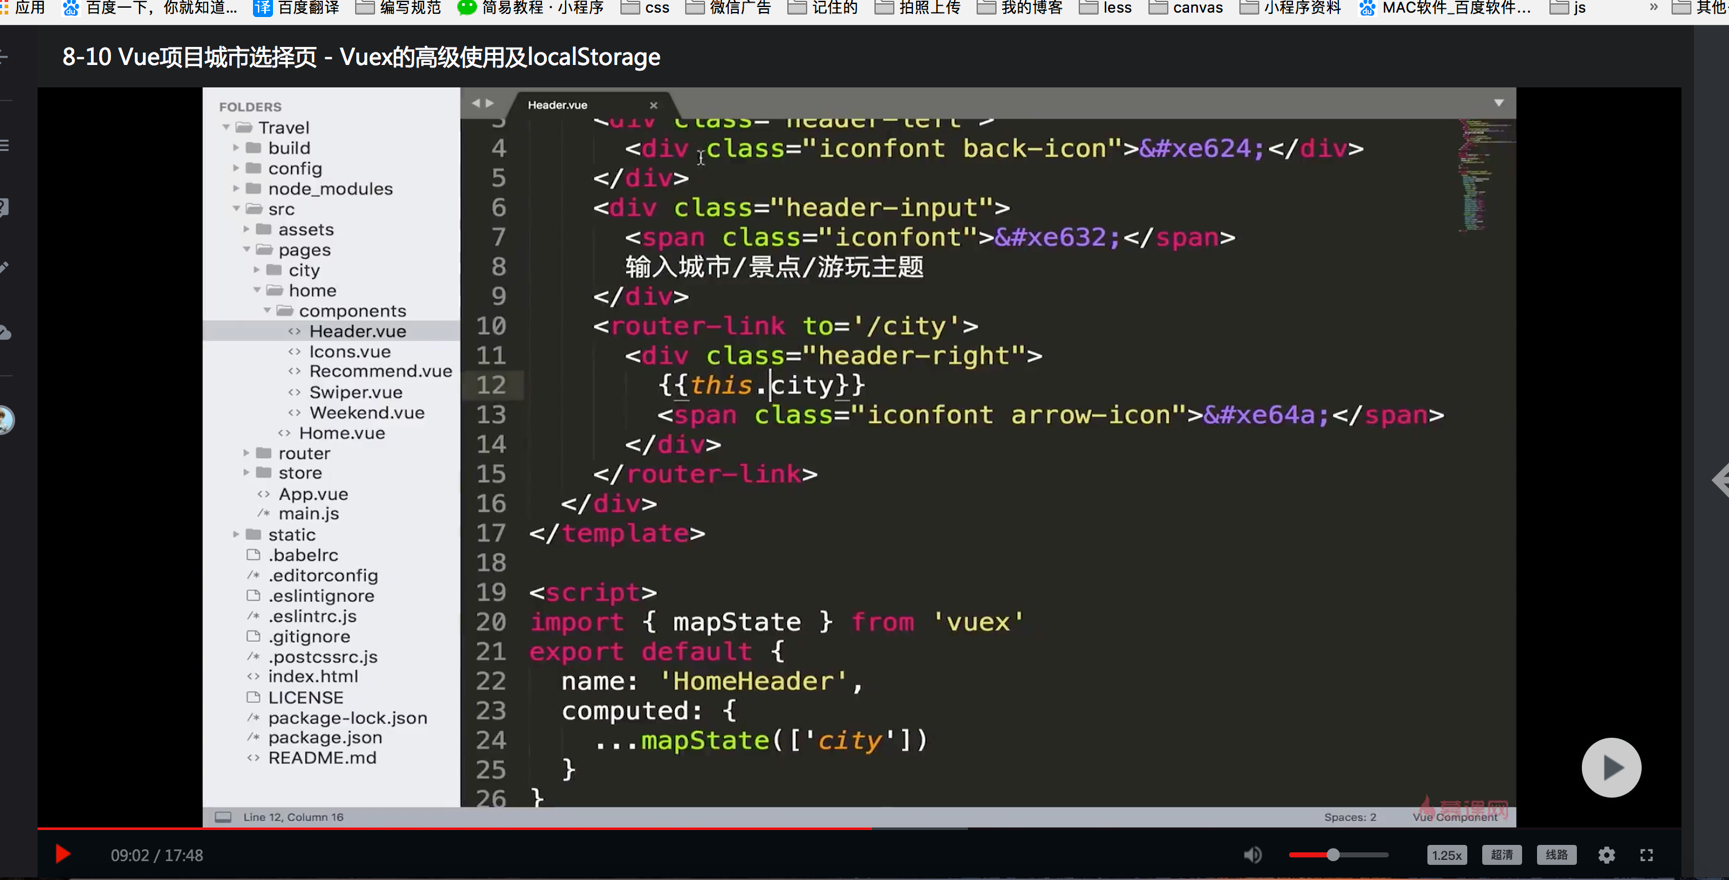This screenshot has height=880, width=1729.
Task: Open Weekend.vue file
Action: pos(366,413)
